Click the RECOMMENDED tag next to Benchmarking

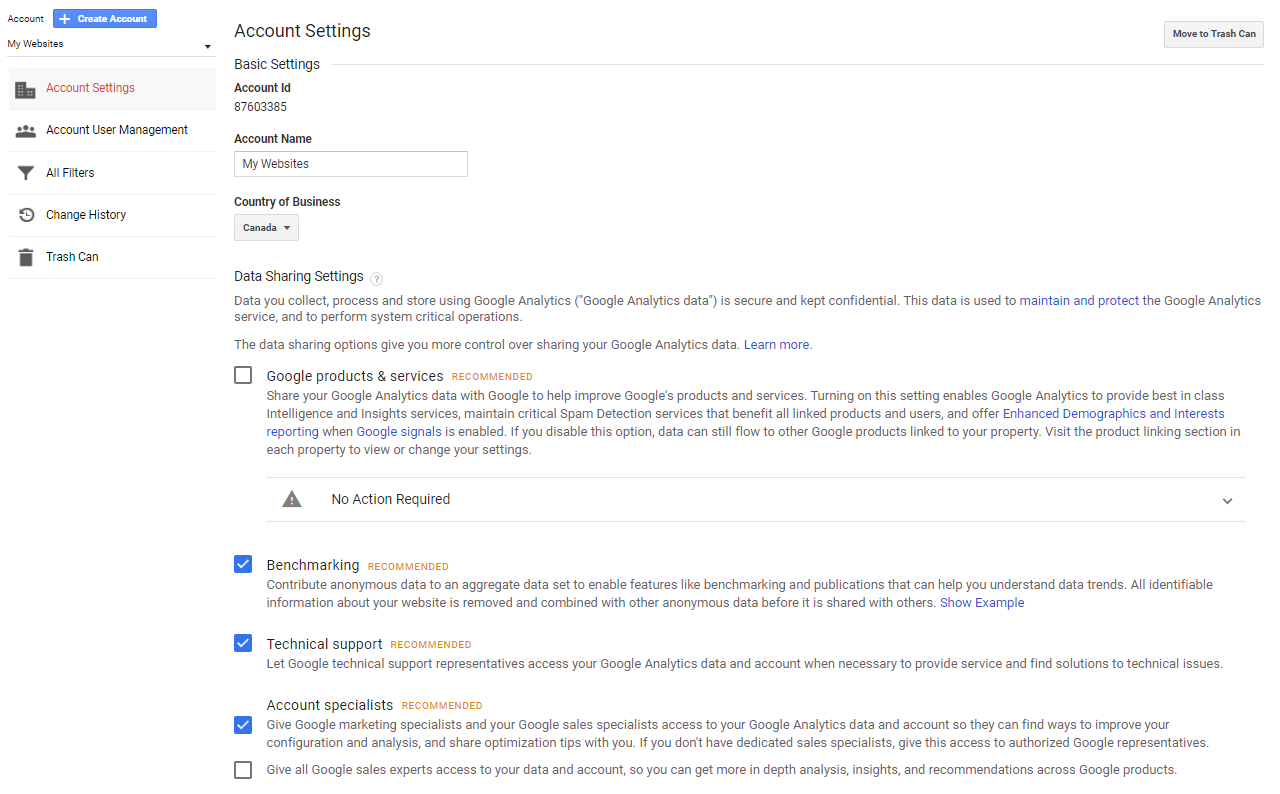point(408,567)
